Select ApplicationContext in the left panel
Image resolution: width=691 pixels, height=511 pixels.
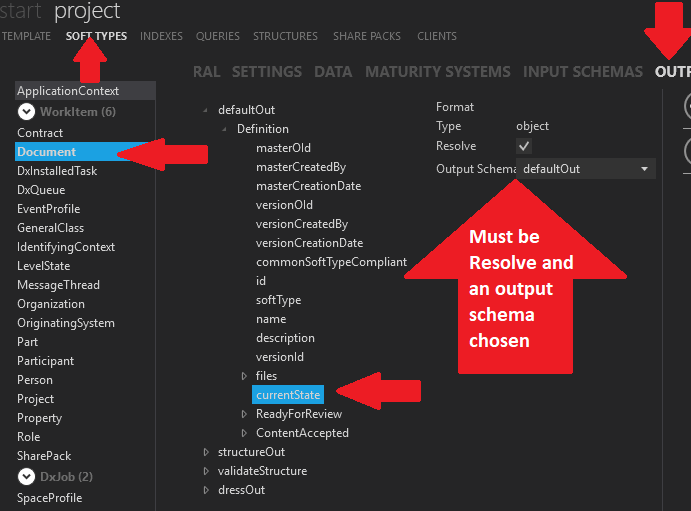click(x=68, y=91)
